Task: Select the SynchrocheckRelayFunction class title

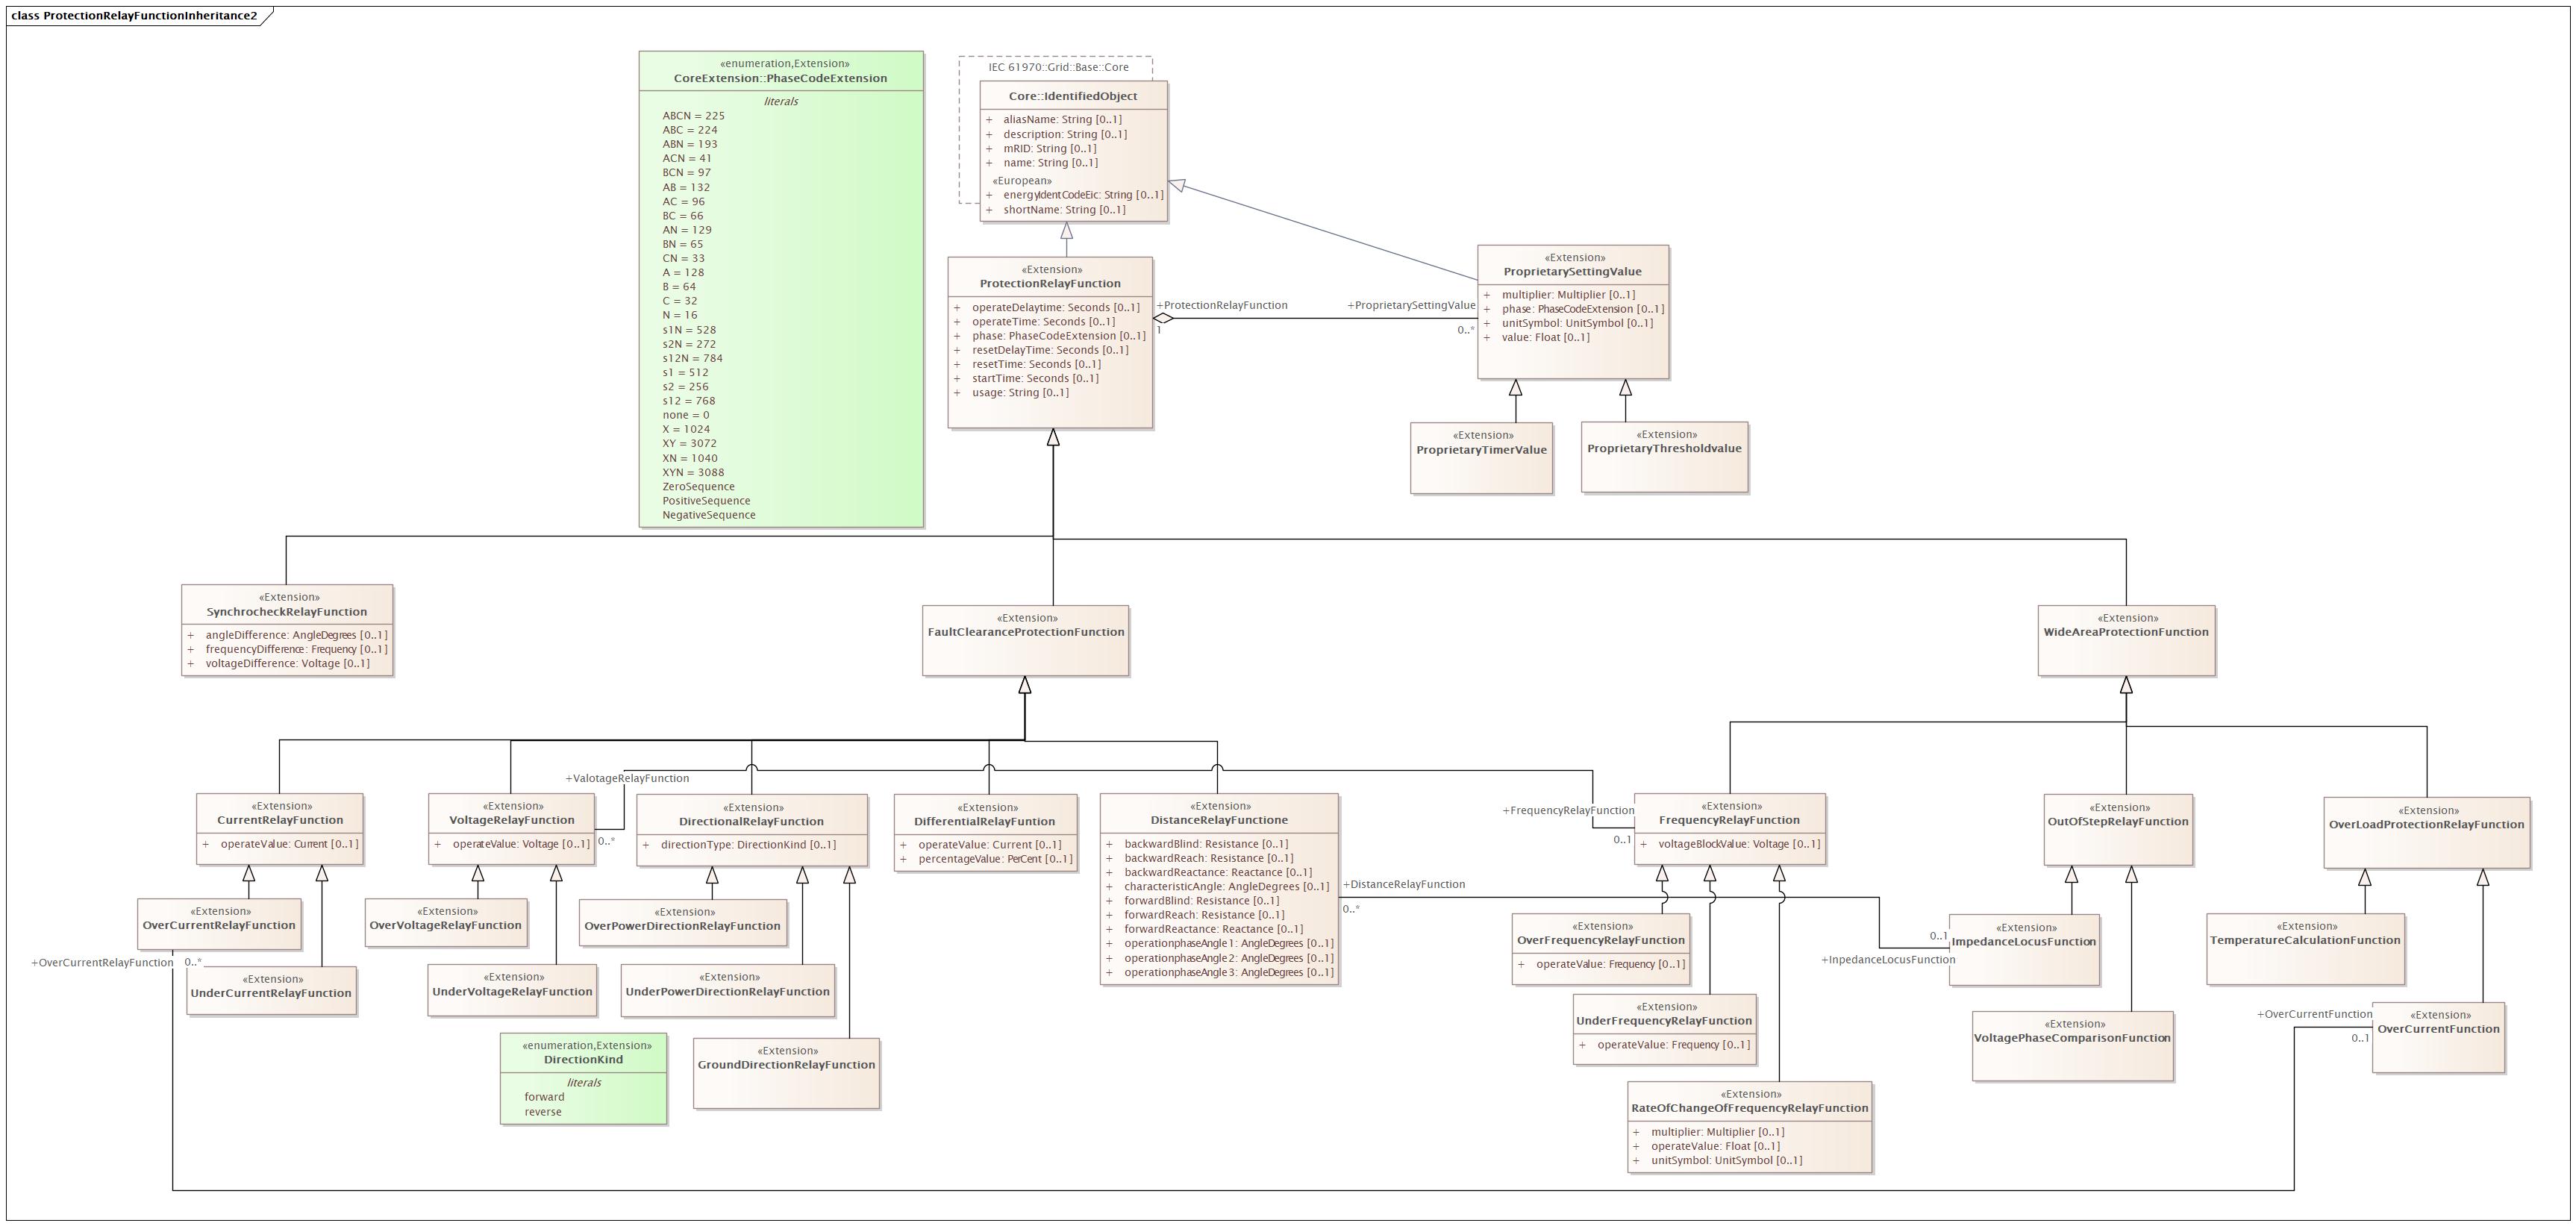Action: click(287, 612)
